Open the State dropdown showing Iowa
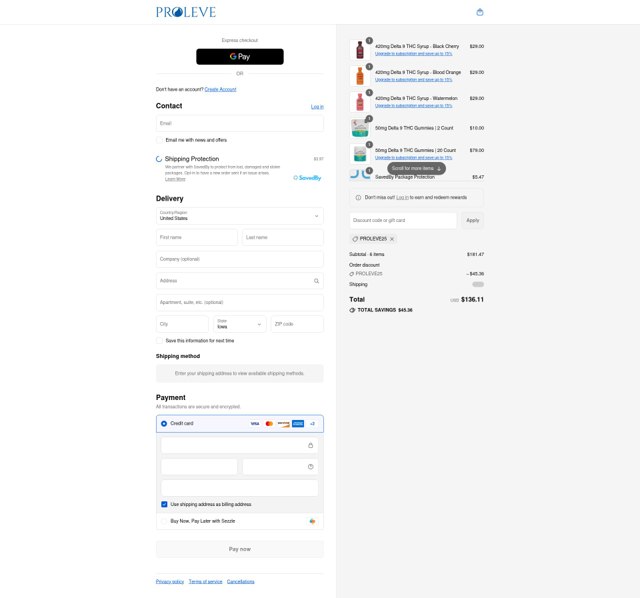Screen dimensions: 640x598 click(x=240, y=324)
